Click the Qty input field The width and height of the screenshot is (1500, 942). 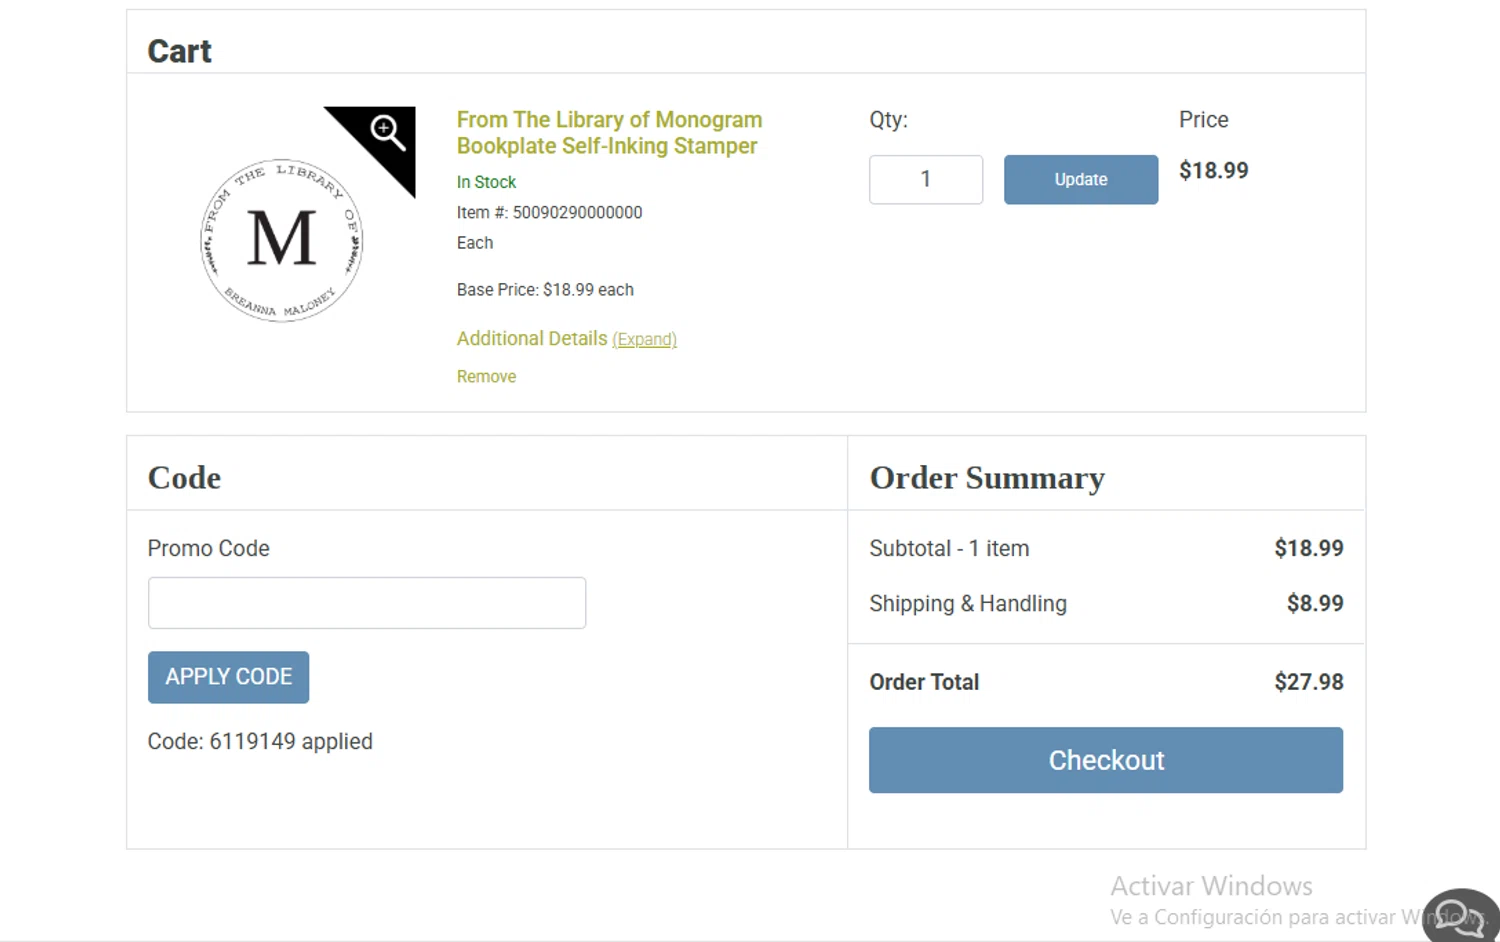click(x=925, y=180)
